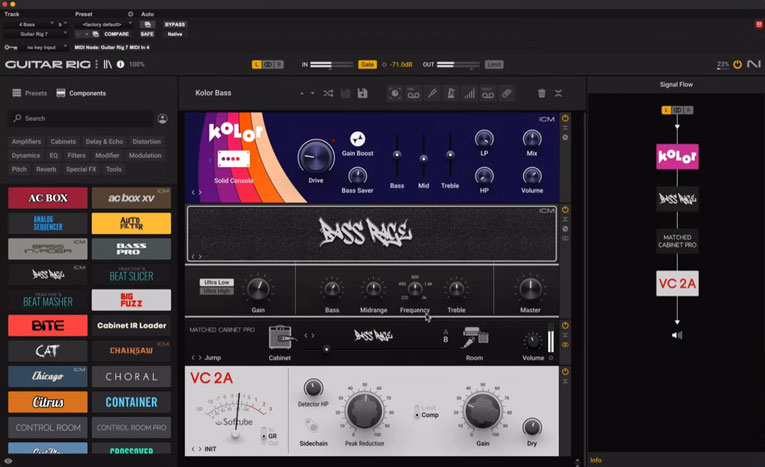
Task: Click the Gain Boost button on Kolor
Action: pyautogui.click(x=358, y=139)
